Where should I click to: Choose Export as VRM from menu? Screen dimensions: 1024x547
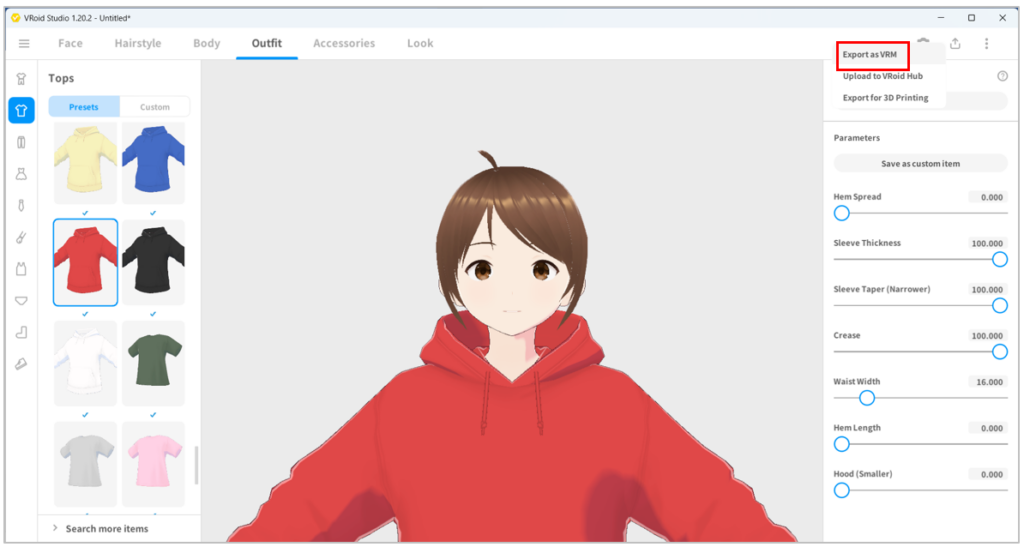(x=871, y=55)
